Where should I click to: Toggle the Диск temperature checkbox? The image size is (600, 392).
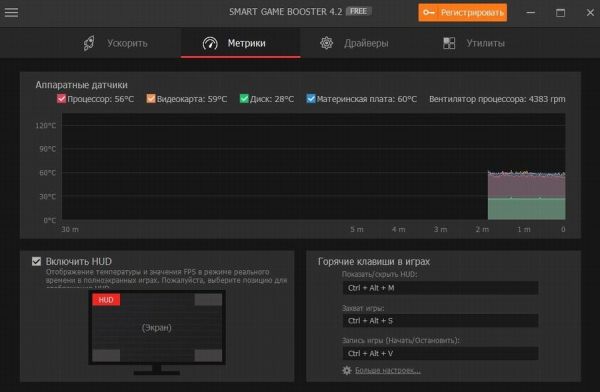click(244, 99)
